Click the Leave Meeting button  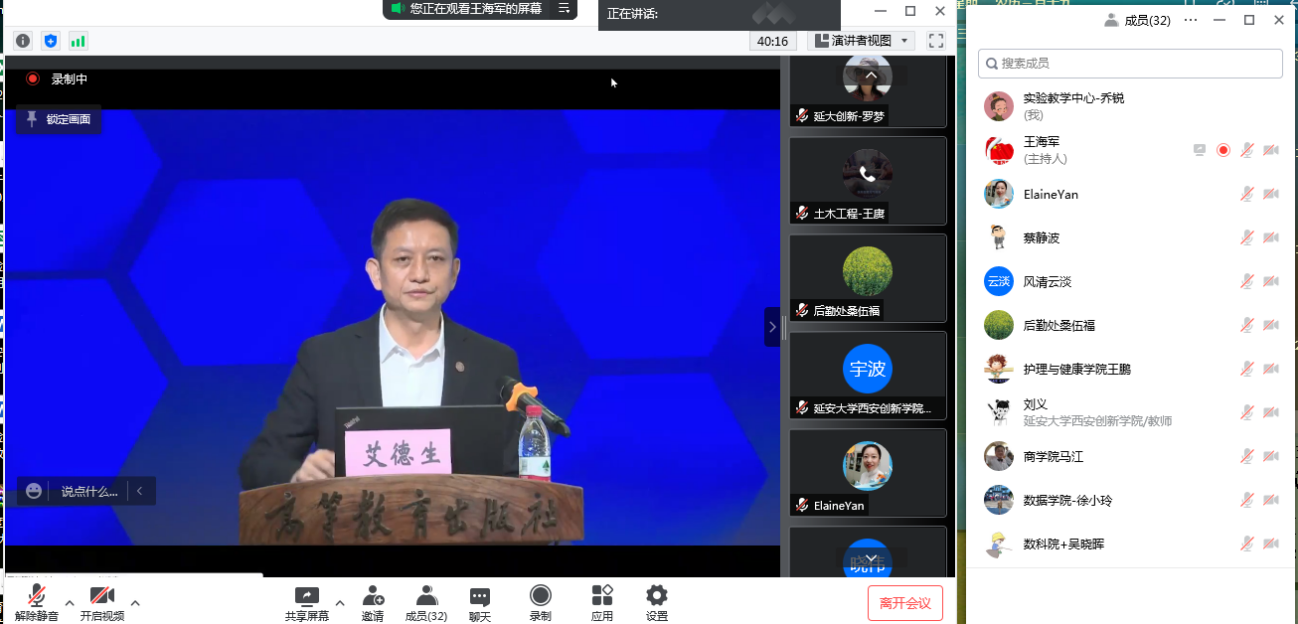coord(904,603)
